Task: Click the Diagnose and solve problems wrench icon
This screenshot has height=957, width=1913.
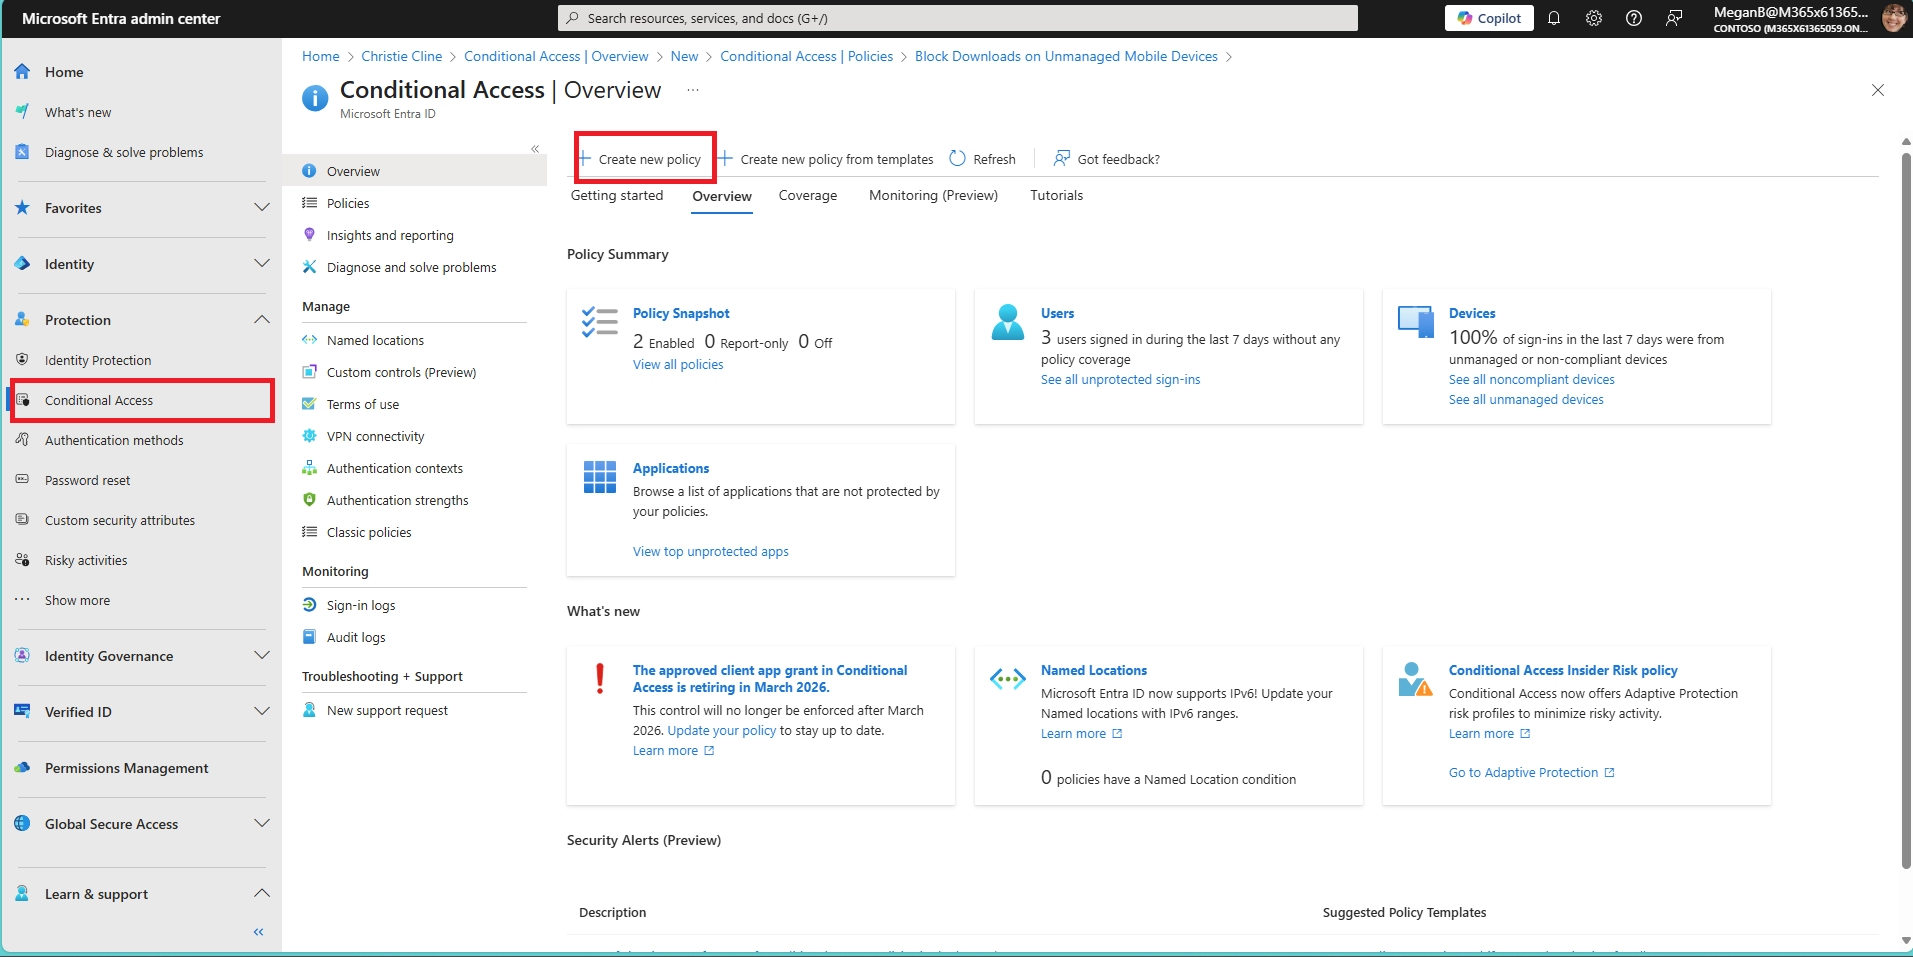Action: 310,267
